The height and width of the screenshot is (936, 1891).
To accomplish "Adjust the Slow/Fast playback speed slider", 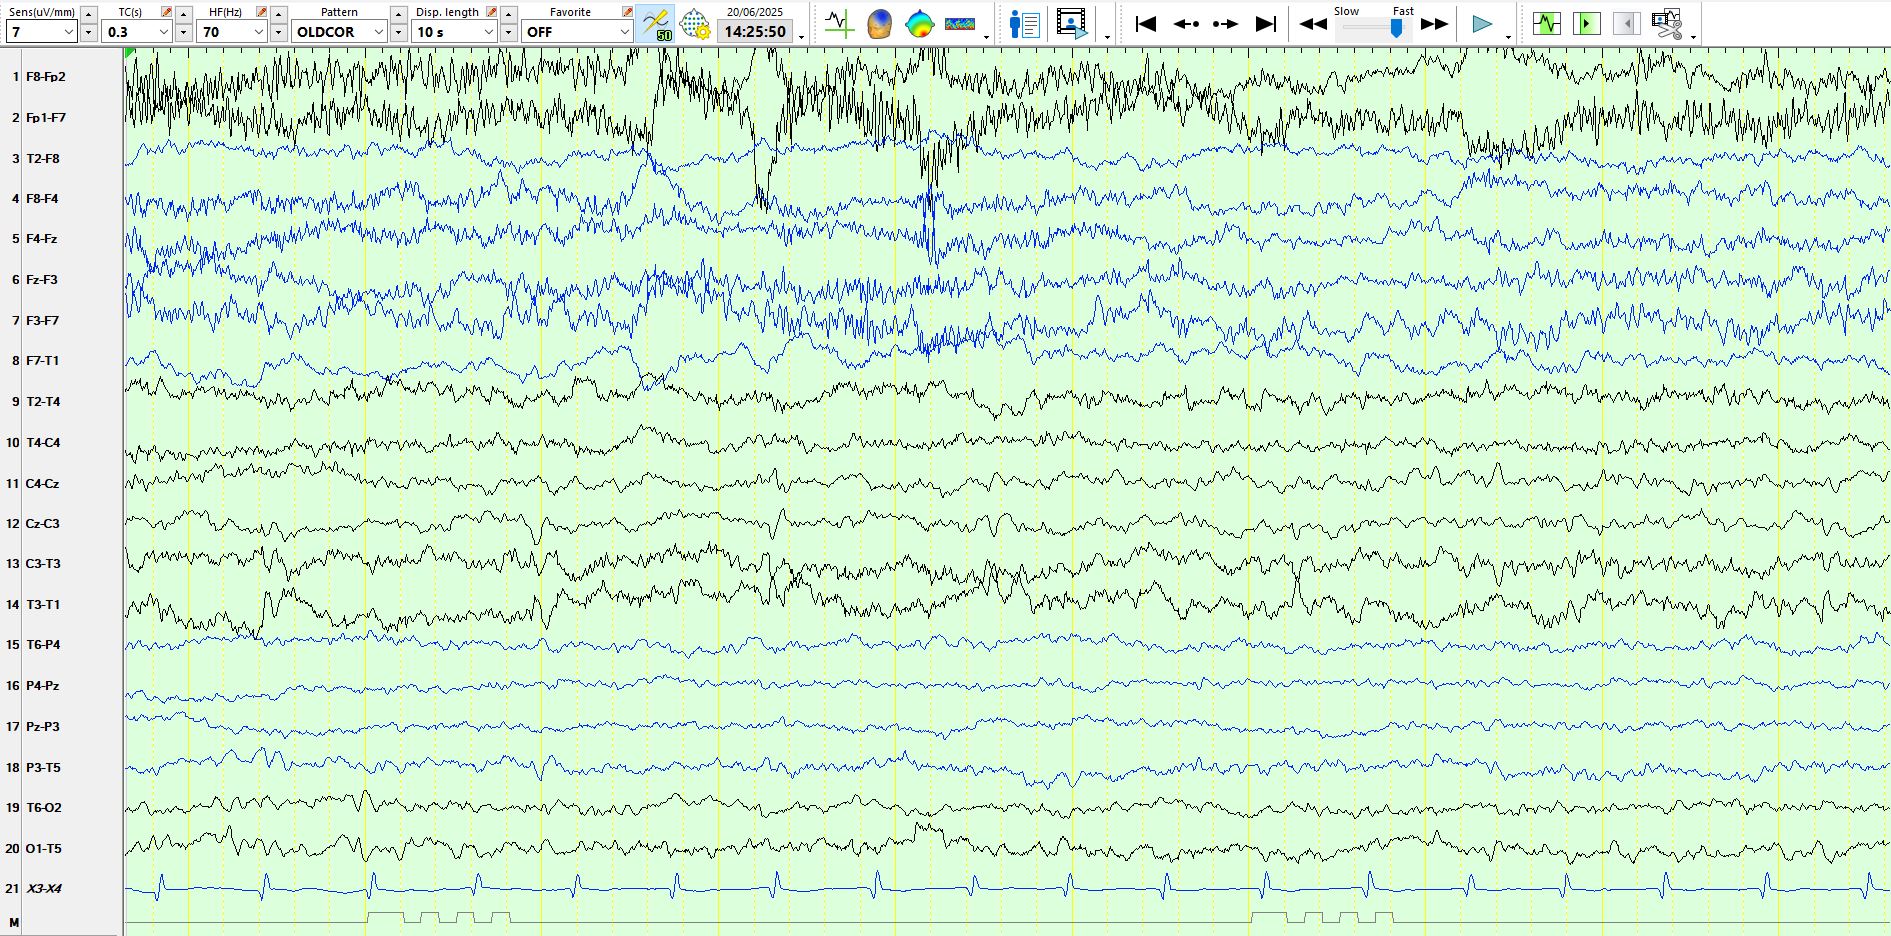I will tap(1396, 28).
